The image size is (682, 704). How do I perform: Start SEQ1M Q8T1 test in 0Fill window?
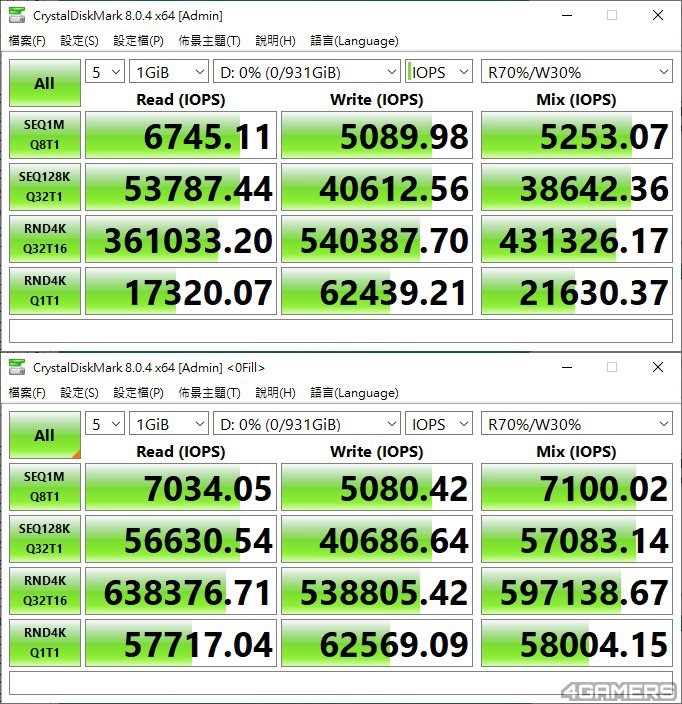pos(45,487)
